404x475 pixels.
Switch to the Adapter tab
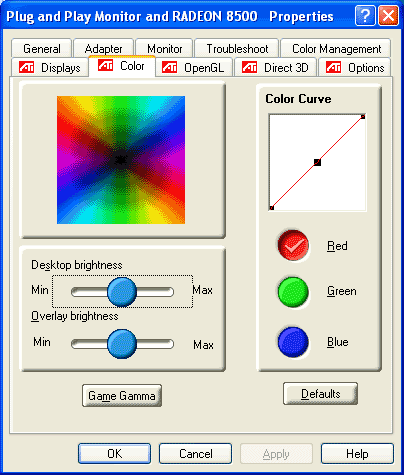click(x=103, y=49)
